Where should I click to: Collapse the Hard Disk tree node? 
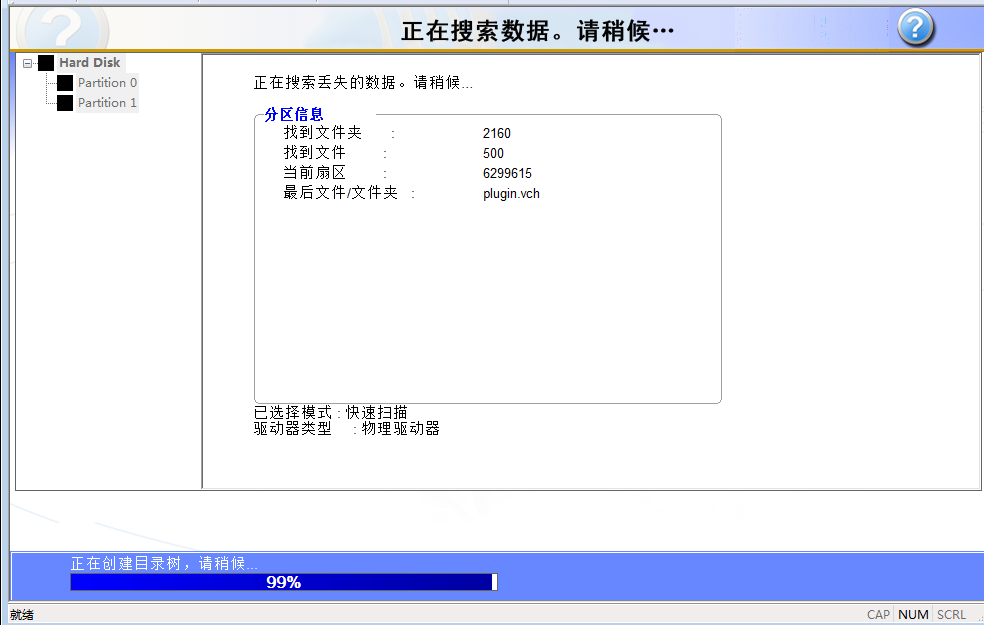tap(28, 63)
